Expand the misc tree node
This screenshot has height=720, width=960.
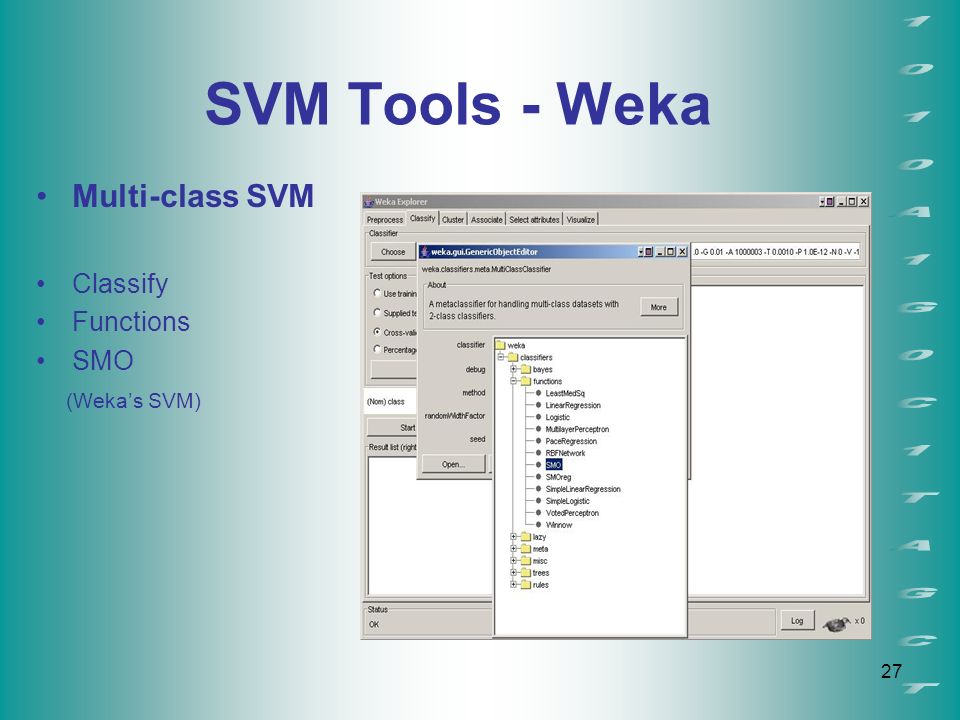pos(513,561)
